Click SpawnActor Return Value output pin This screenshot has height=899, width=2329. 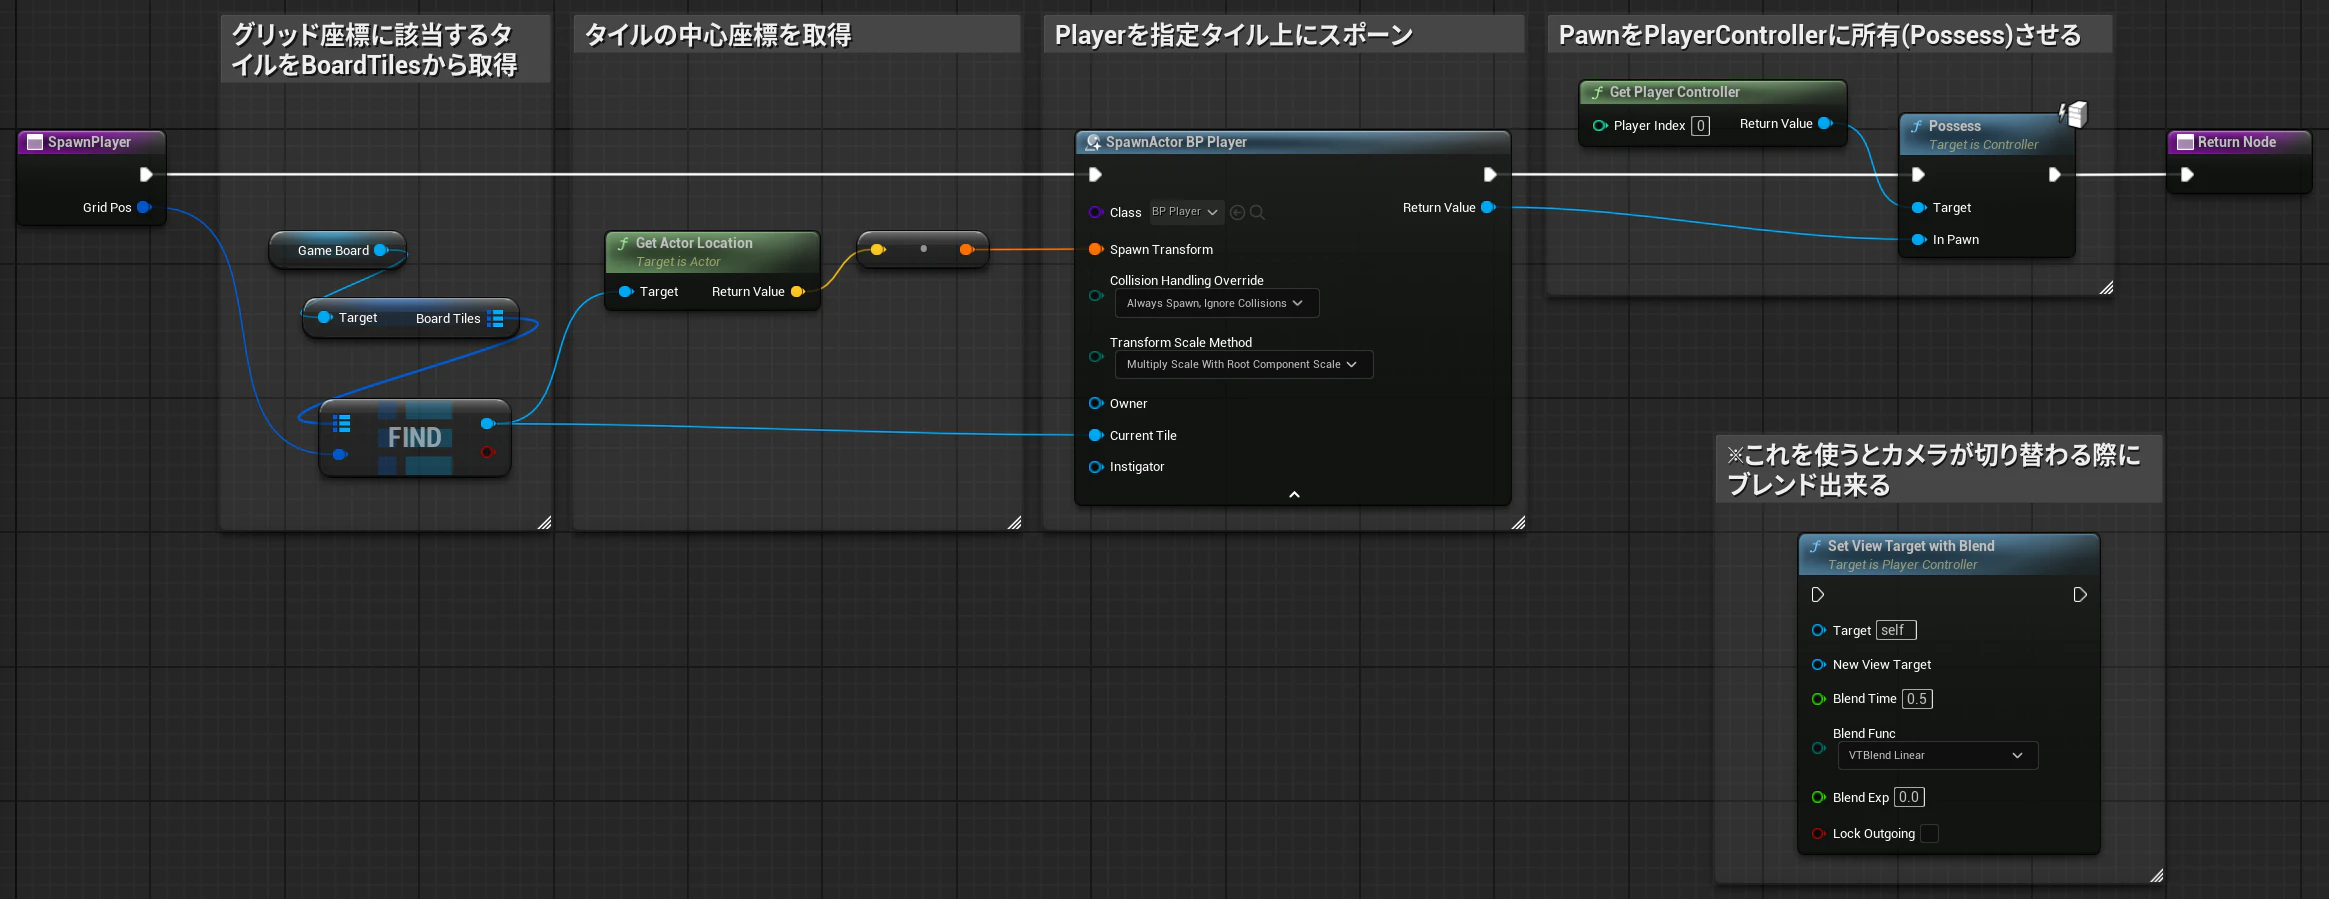[1488, 208]
